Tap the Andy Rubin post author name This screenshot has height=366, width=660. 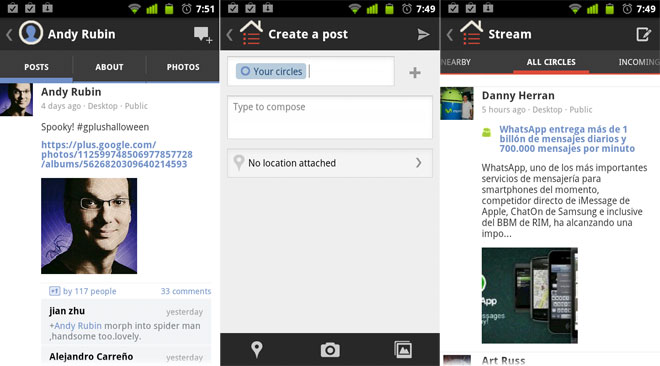pyautogui.click(x=71, y=92)
